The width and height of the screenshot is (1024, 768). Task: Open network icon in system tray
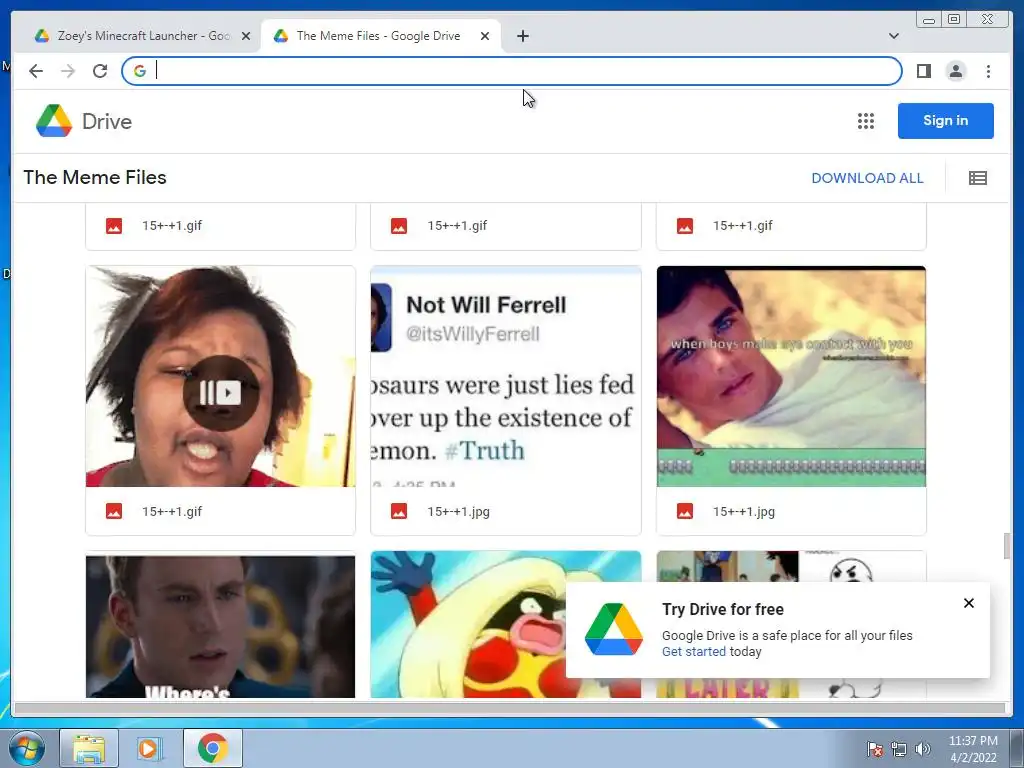click(x=899, y=749)
